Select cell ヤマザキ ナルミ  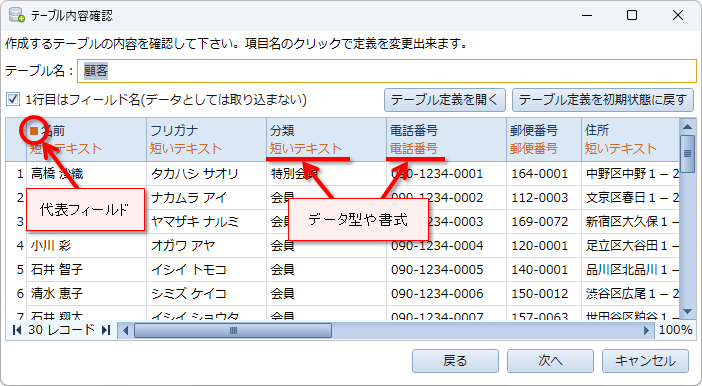[206, 222]
